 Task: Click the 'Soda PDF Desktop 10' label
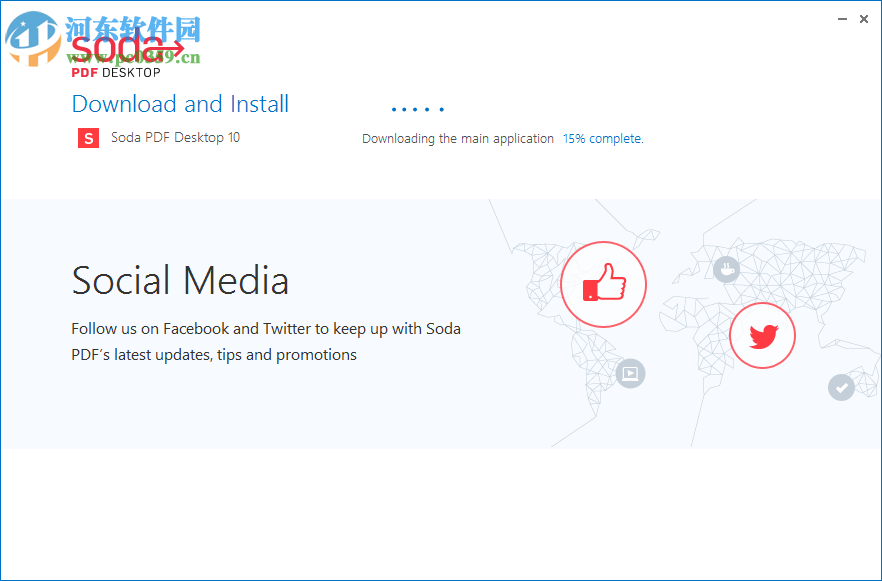[x=176, y=137]
